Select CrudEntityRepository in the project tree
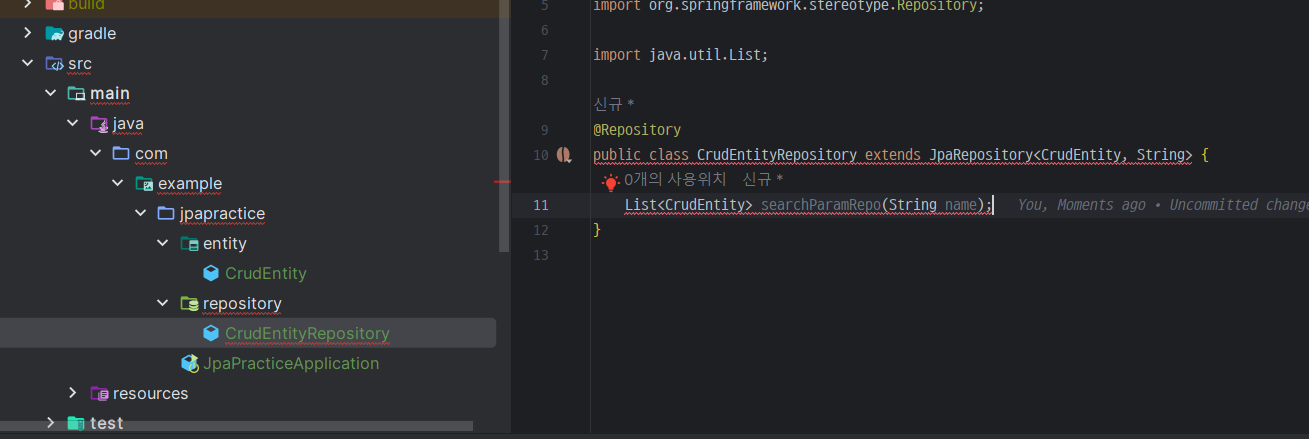 pos(307,333)
